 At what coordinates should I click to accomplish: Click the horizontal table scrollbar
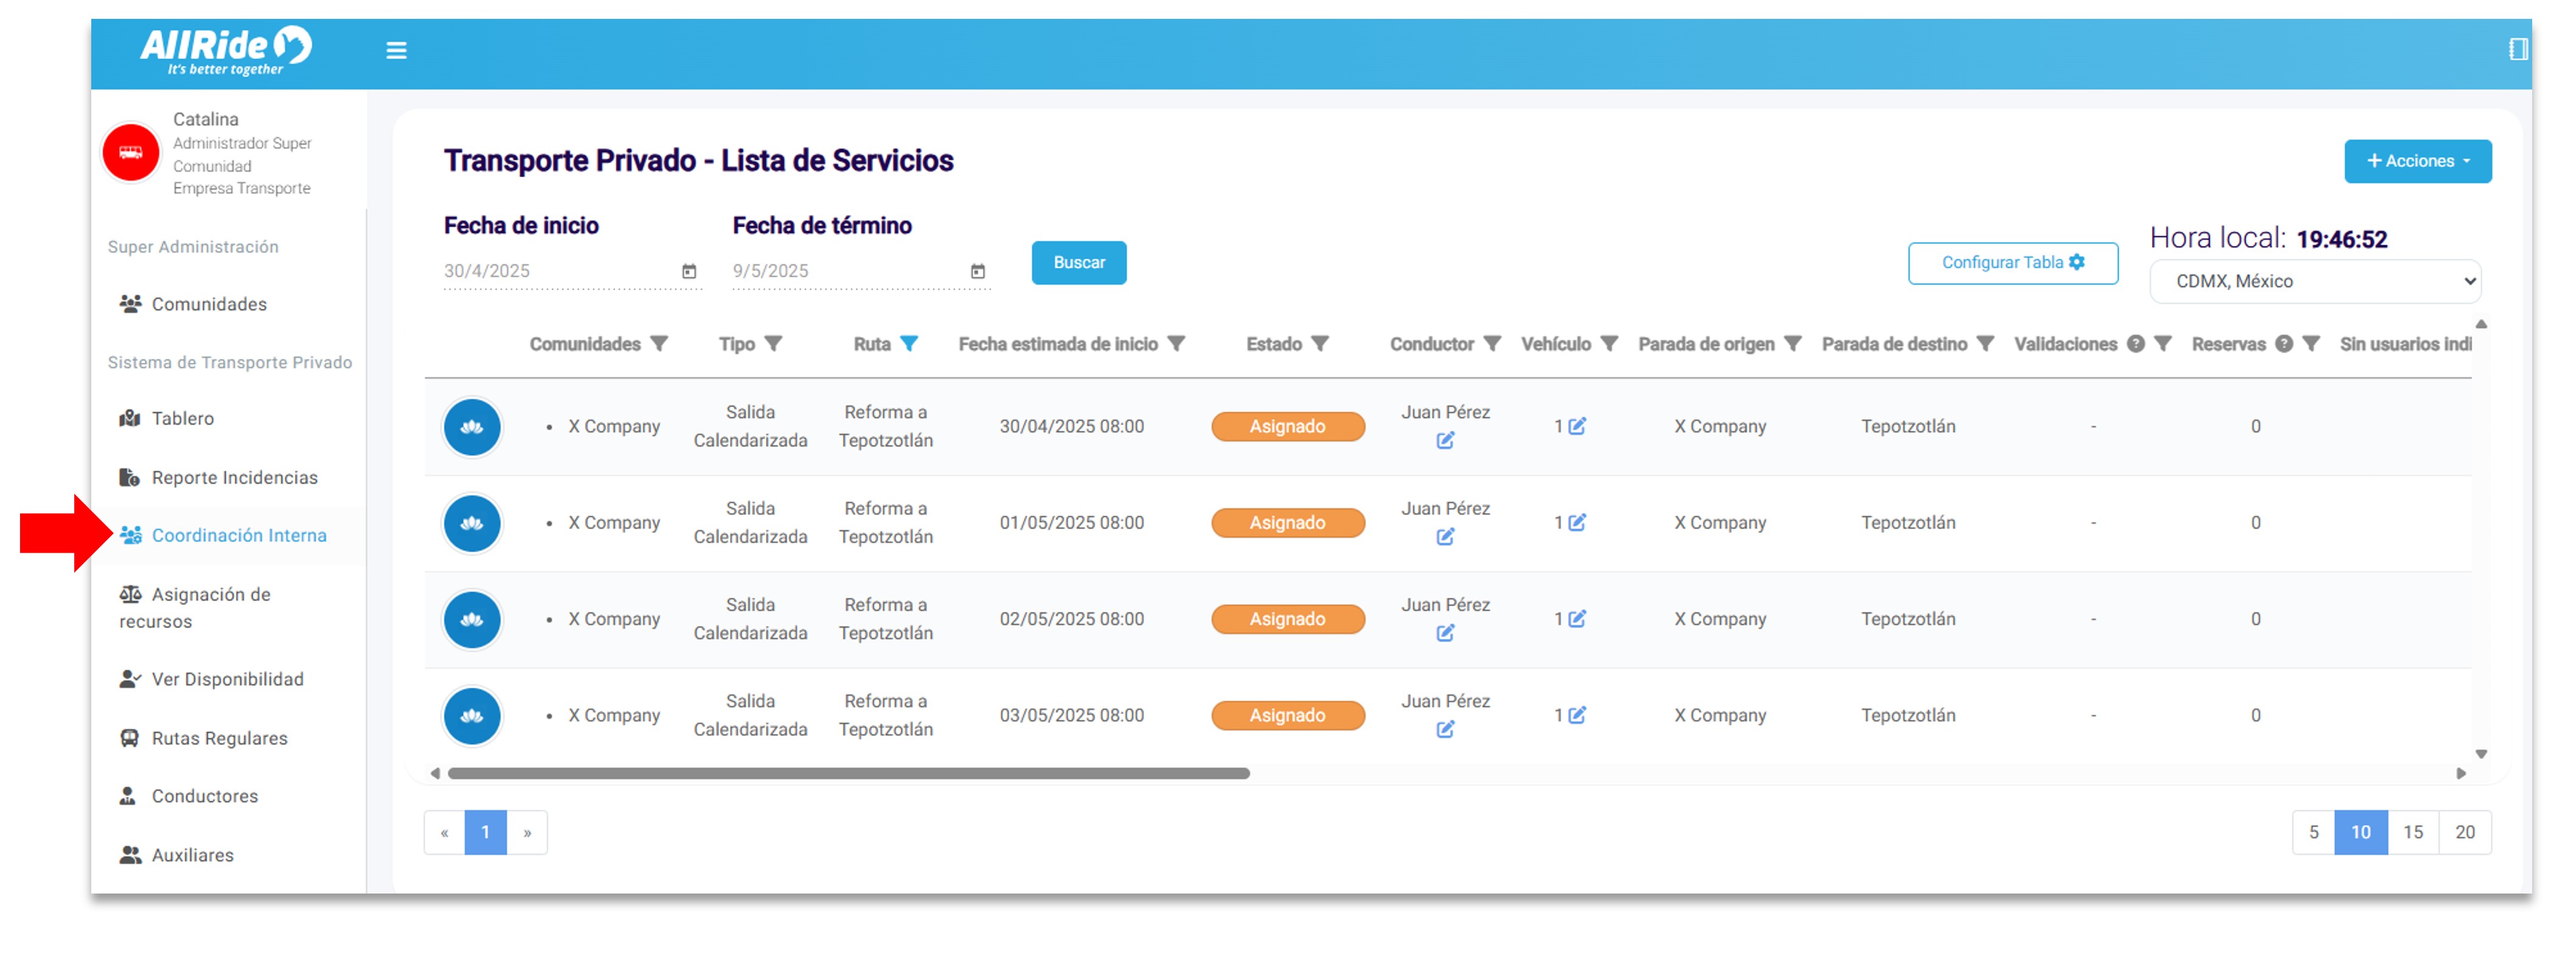pos(848,773)
